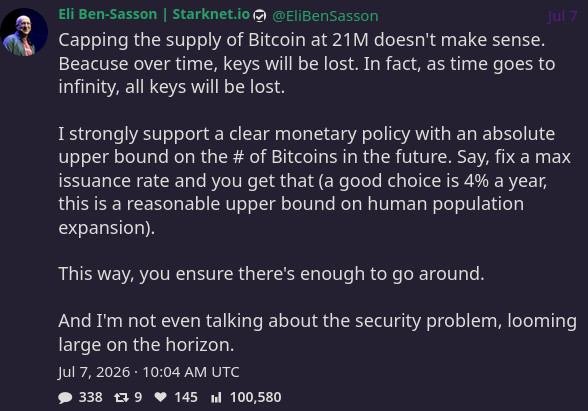The width and height of the screenshot is (588, 411).
Task: Click the line ending with 'expansion).'
Action: pos(107,228)
